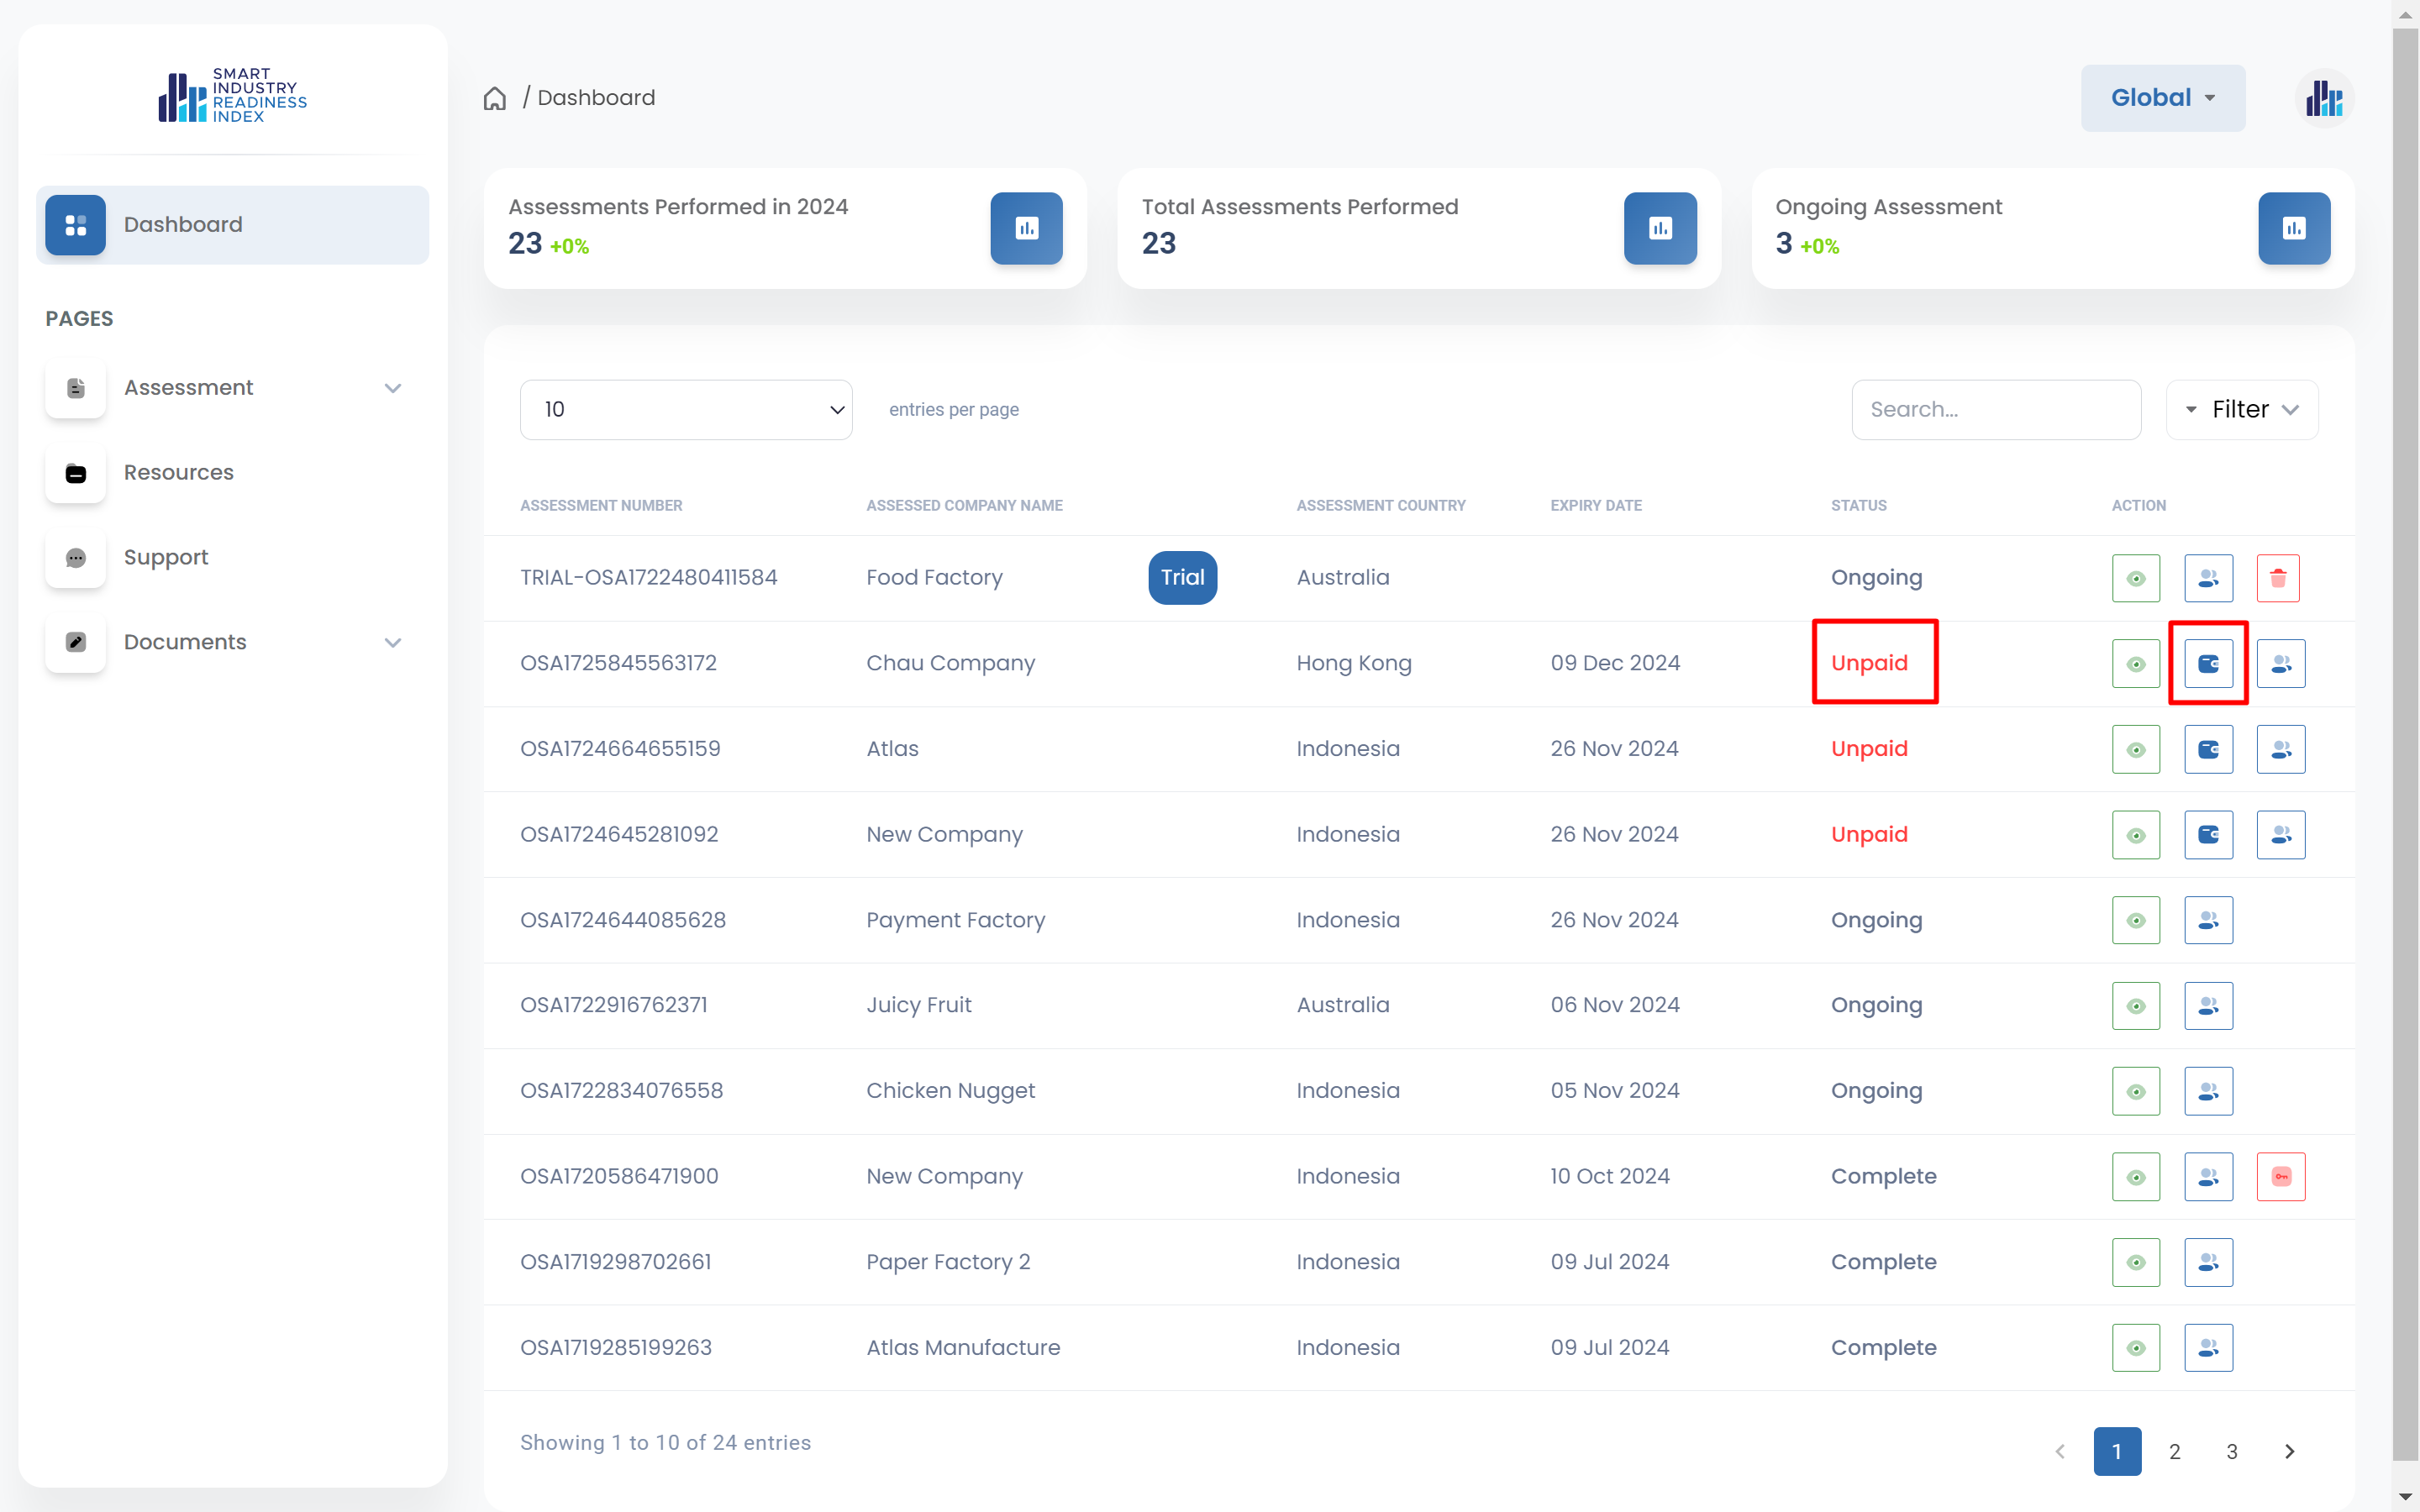Open the entries per page dropdown

tap(686, 409)
